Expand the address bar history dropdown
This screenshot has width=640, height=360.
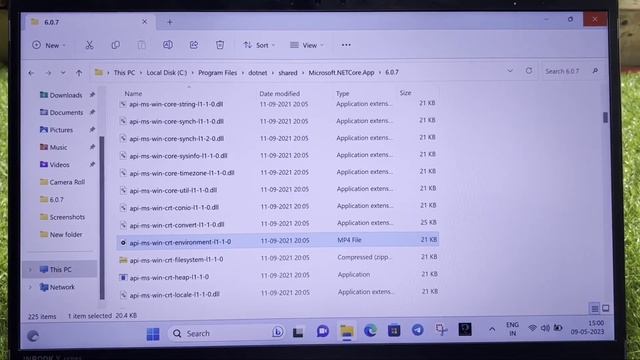tap(510, 71)
